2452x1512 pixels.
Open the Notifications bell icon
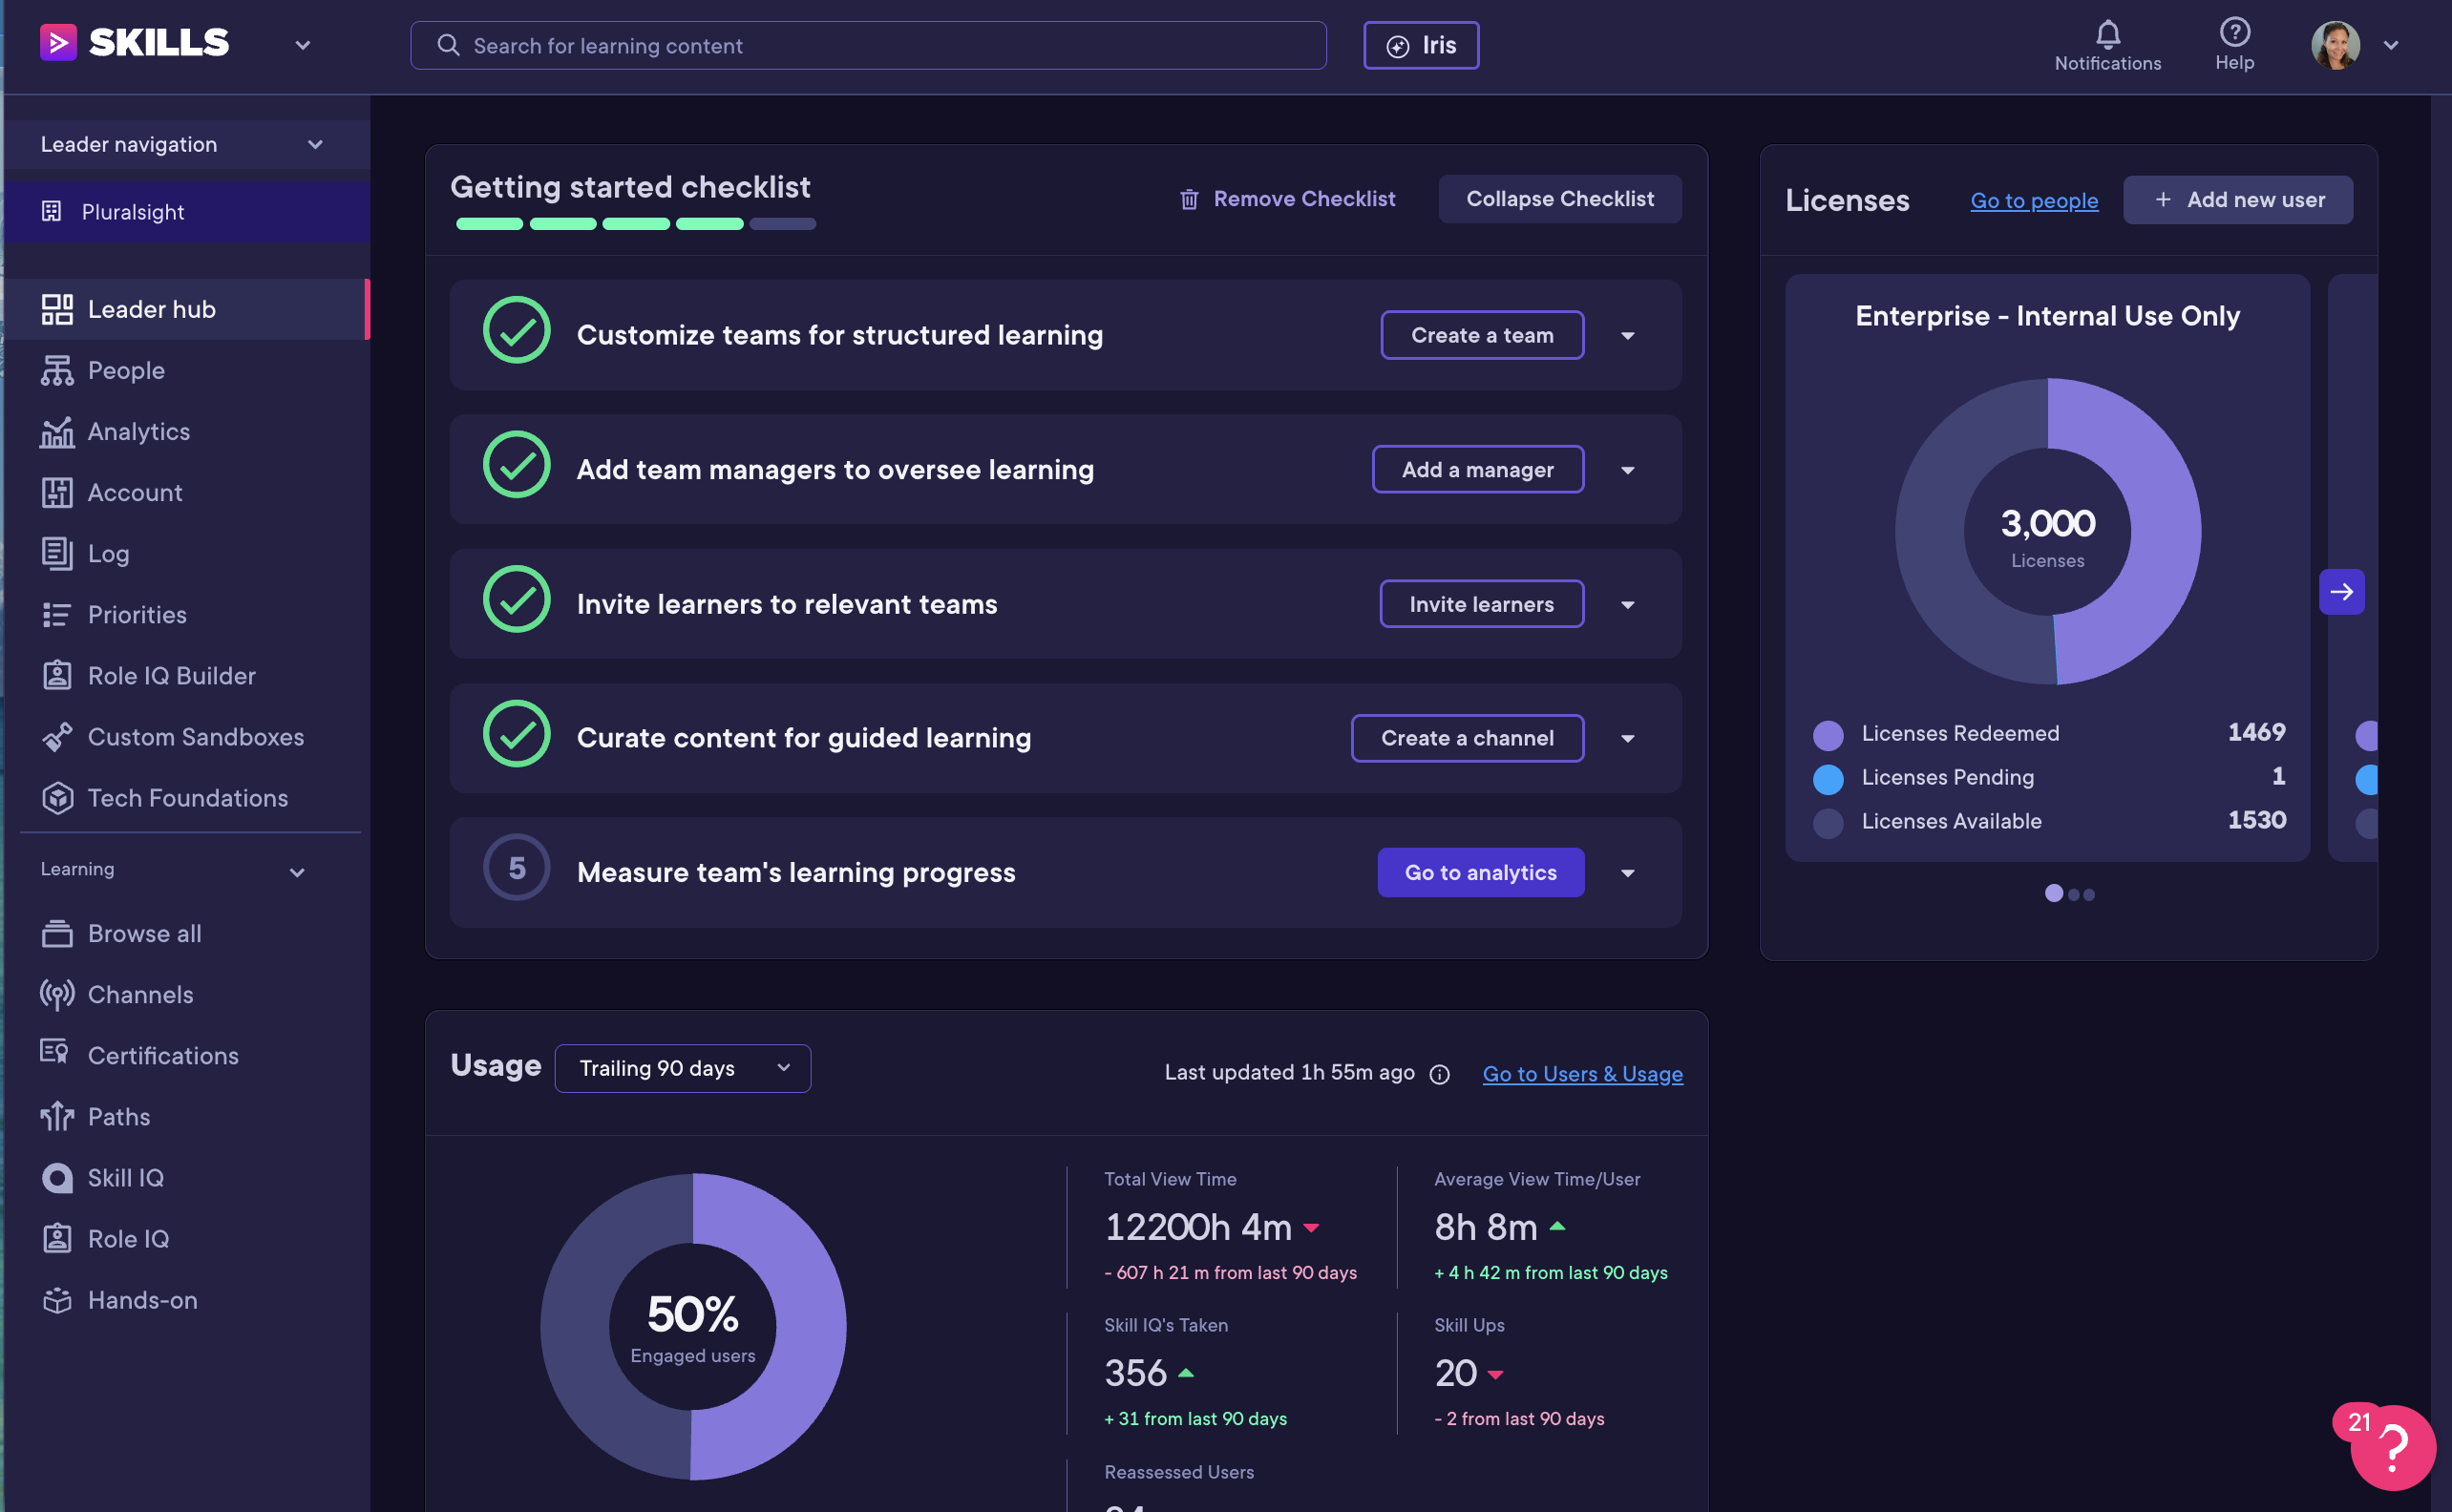click(x=2107, y=35)
